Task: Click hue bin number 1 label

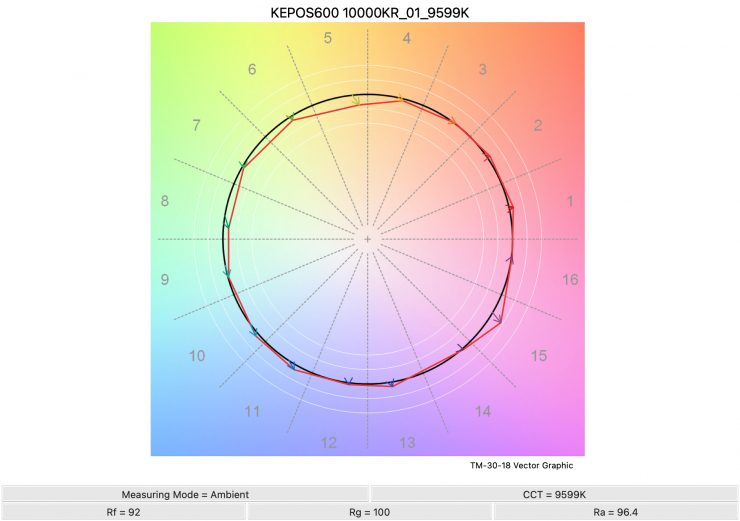Action: (570, 201)
